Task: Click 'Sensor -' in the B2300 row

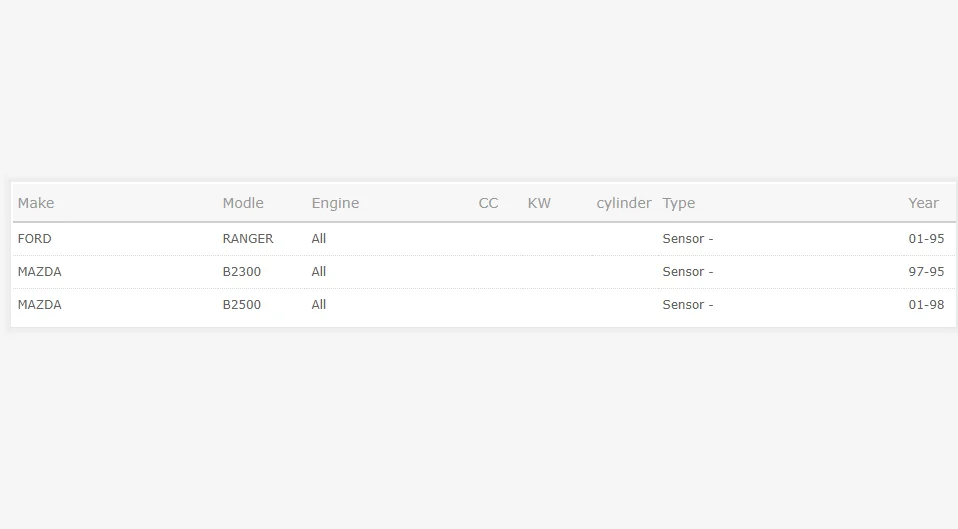Action: tap(688, 272)
